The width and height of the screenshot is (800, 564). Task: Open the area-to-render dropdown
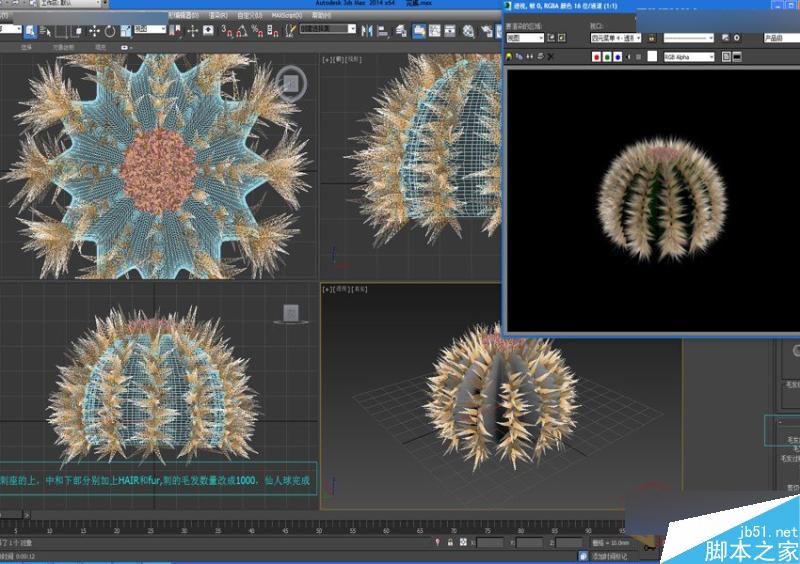click(x=525, y=38)
